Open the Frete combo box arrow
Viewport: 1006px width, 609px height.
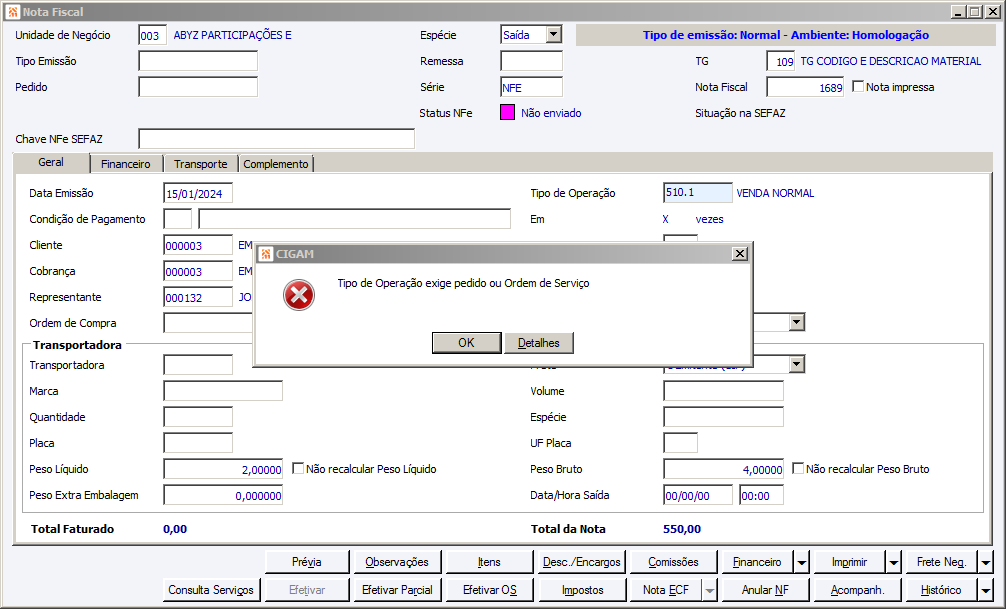(x=796, y=365)
